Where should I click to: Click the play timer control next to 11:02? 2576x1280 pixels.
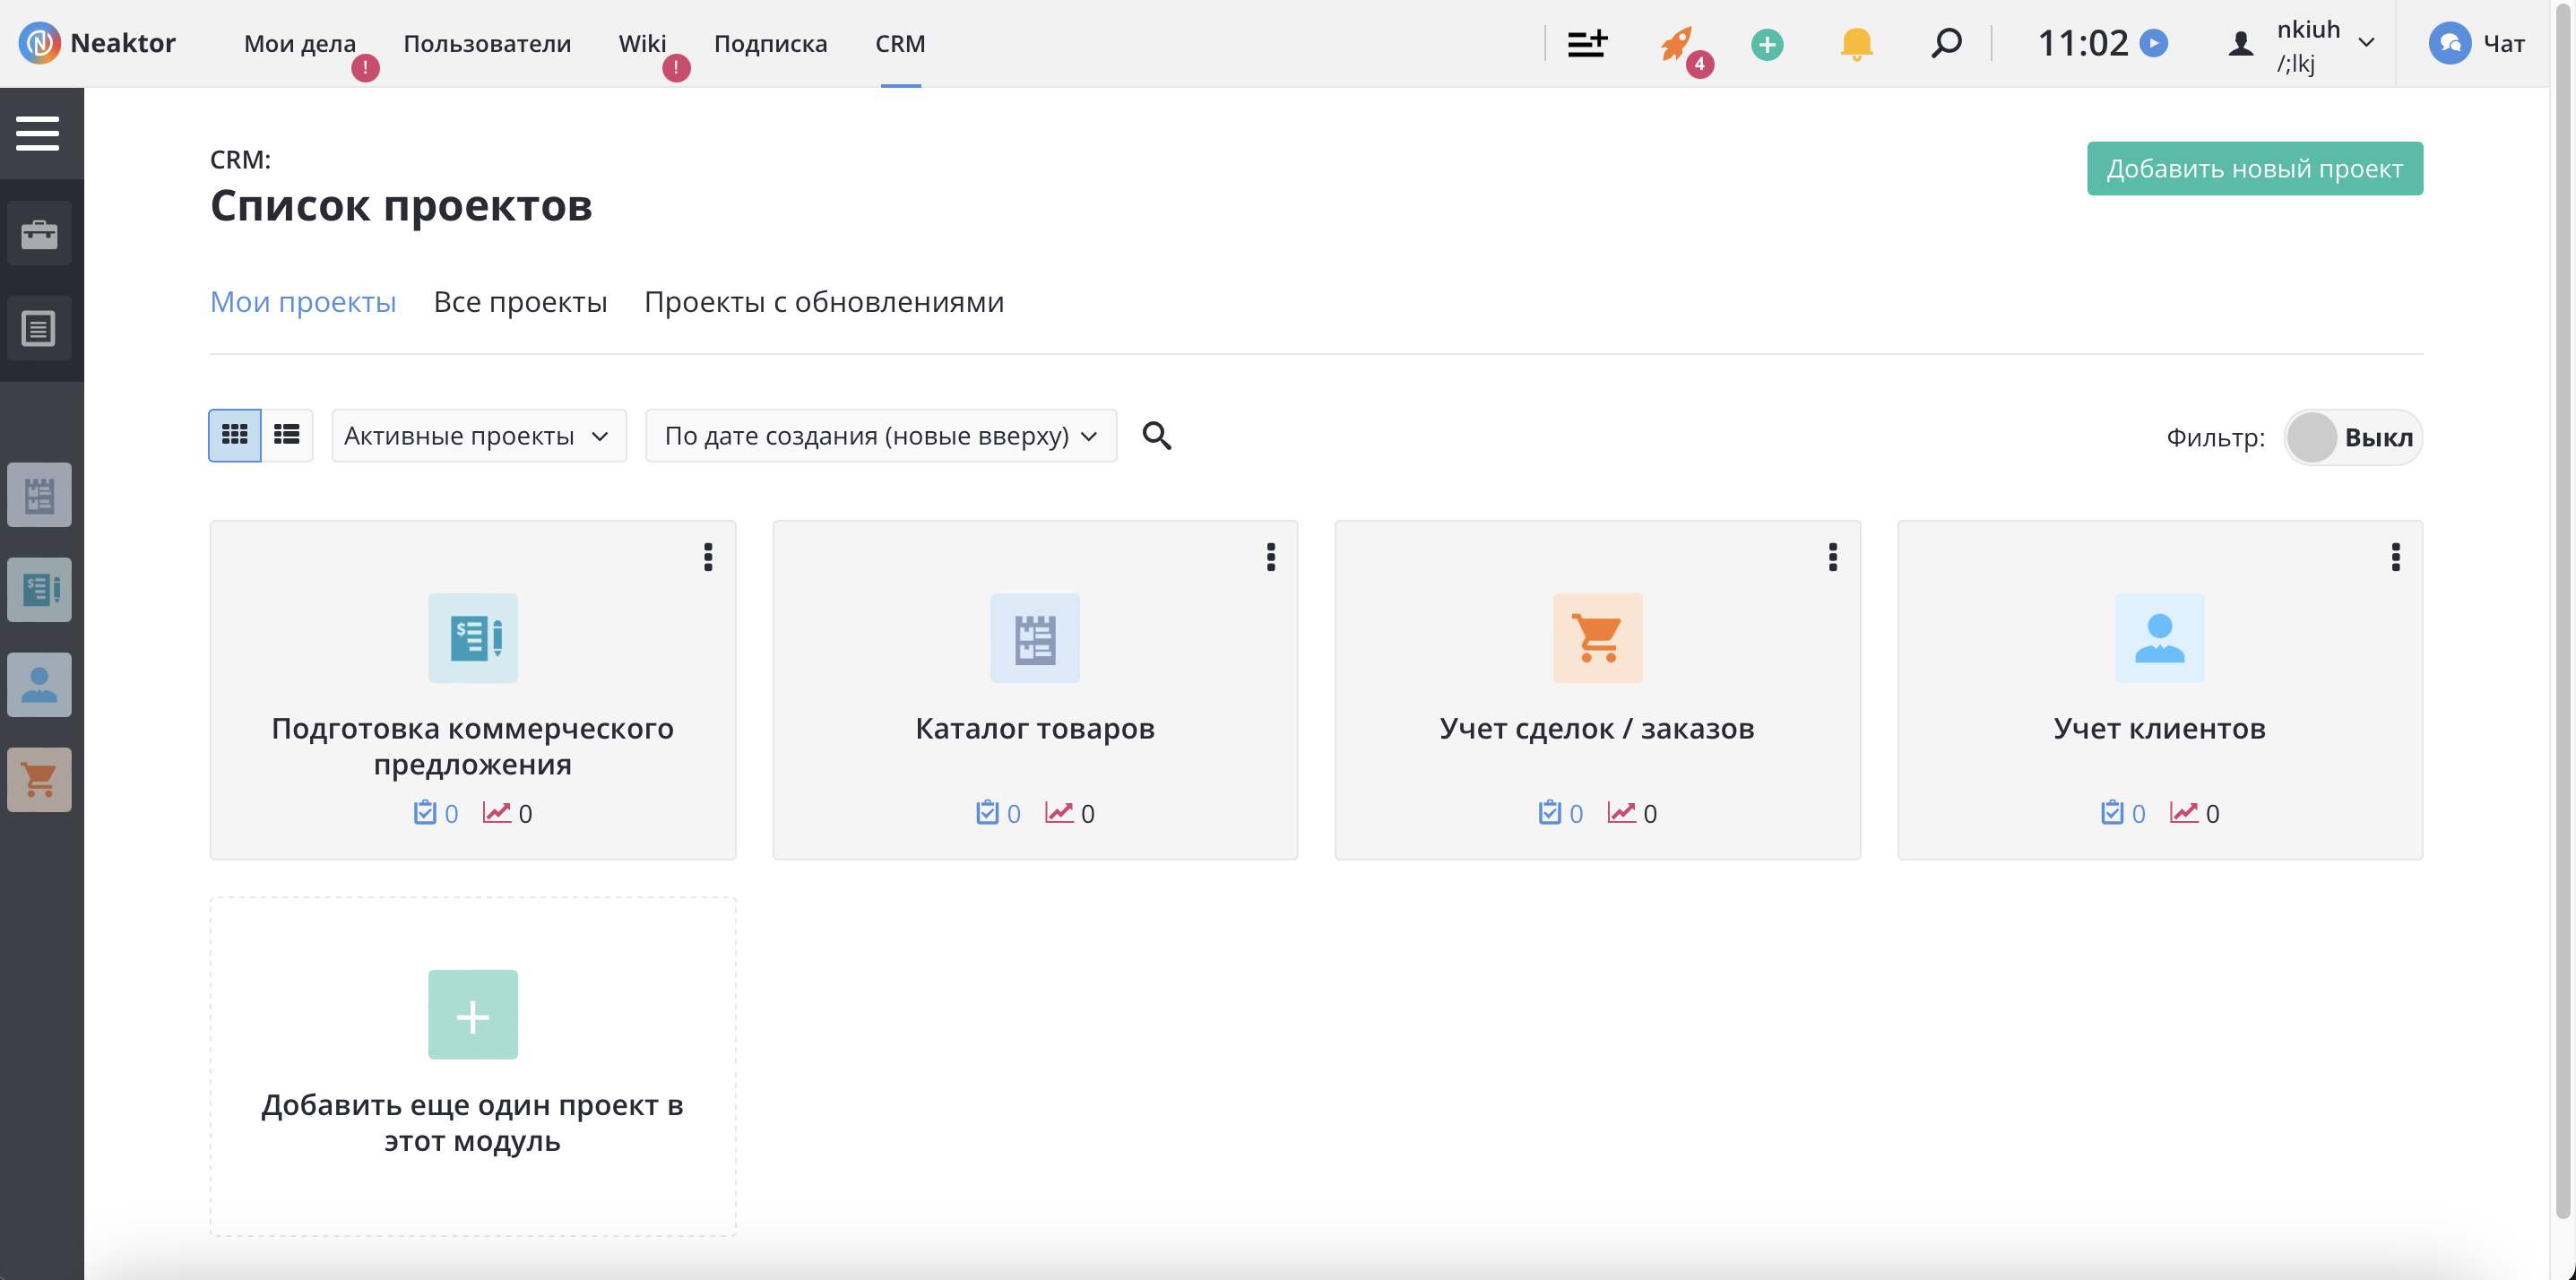[2155, 43]
